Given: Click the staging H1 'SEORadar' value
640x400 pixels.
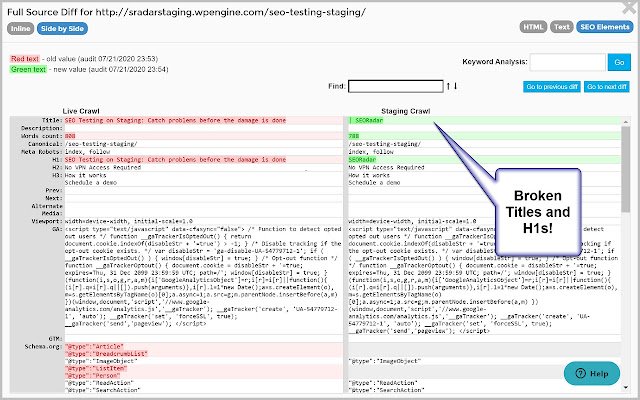Looking at the screenshot, I should [x=362, y=160].
